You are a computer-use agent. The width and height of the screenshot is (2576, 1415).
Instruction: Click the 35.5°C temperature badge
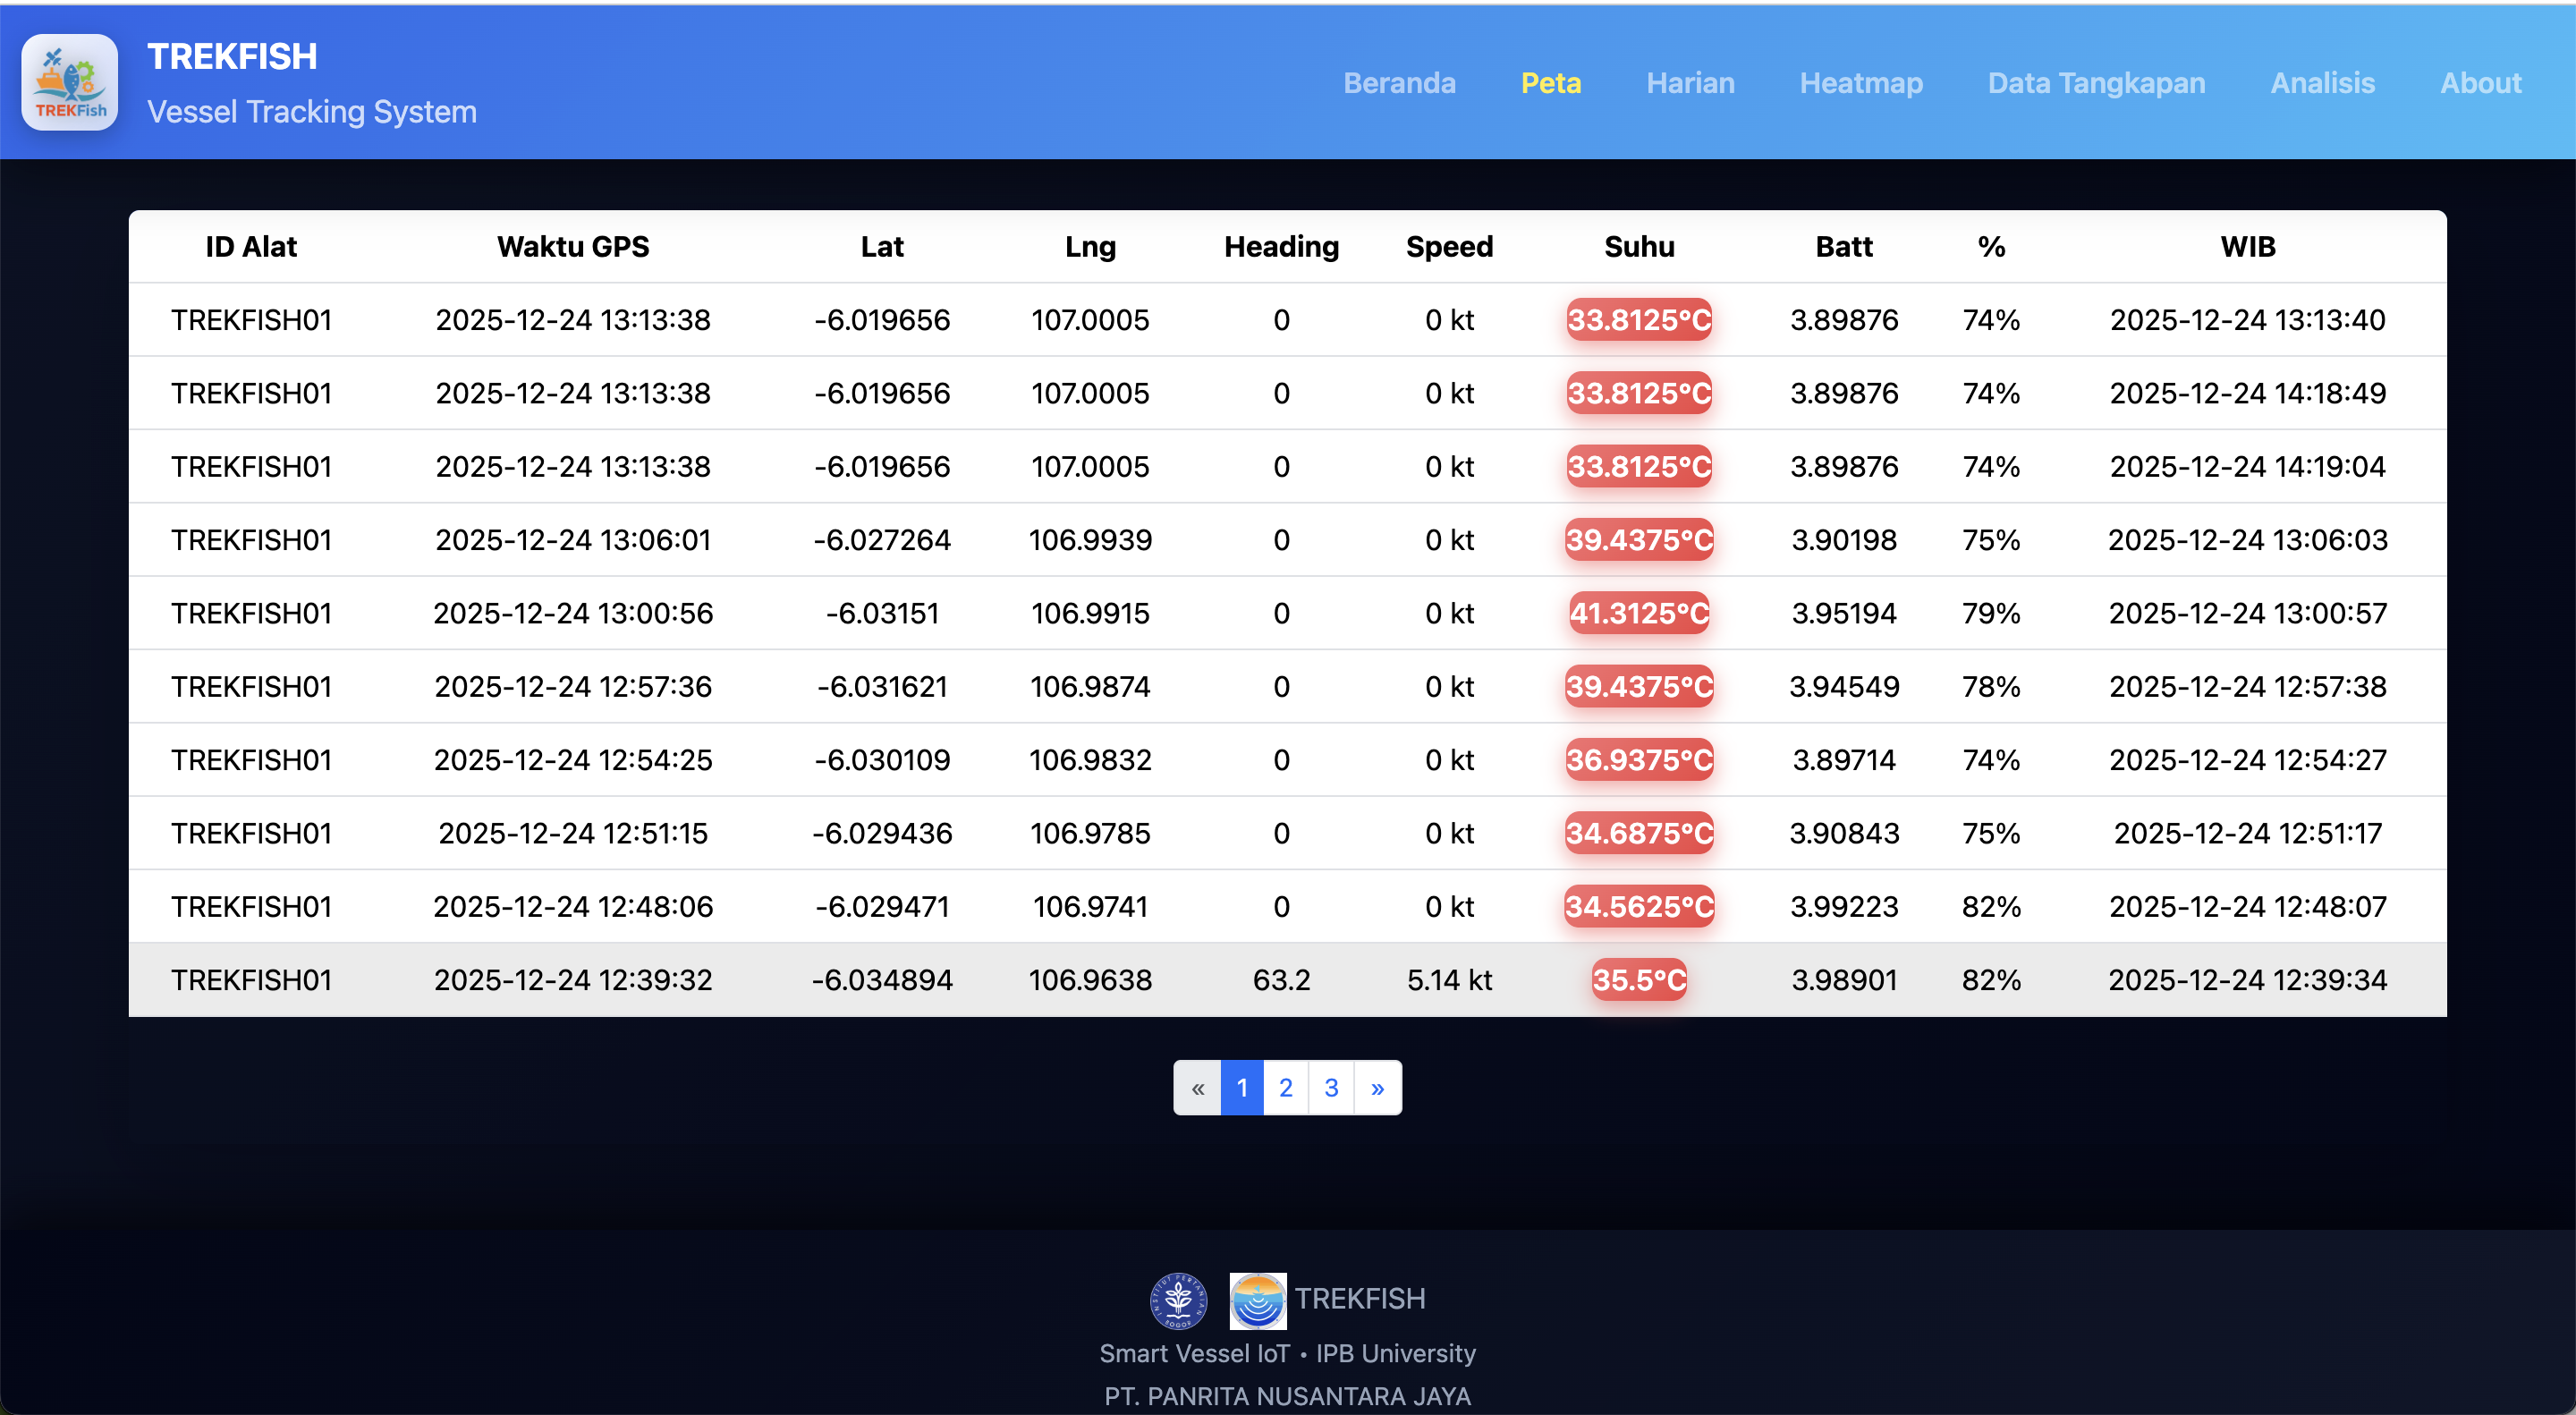1638,980
